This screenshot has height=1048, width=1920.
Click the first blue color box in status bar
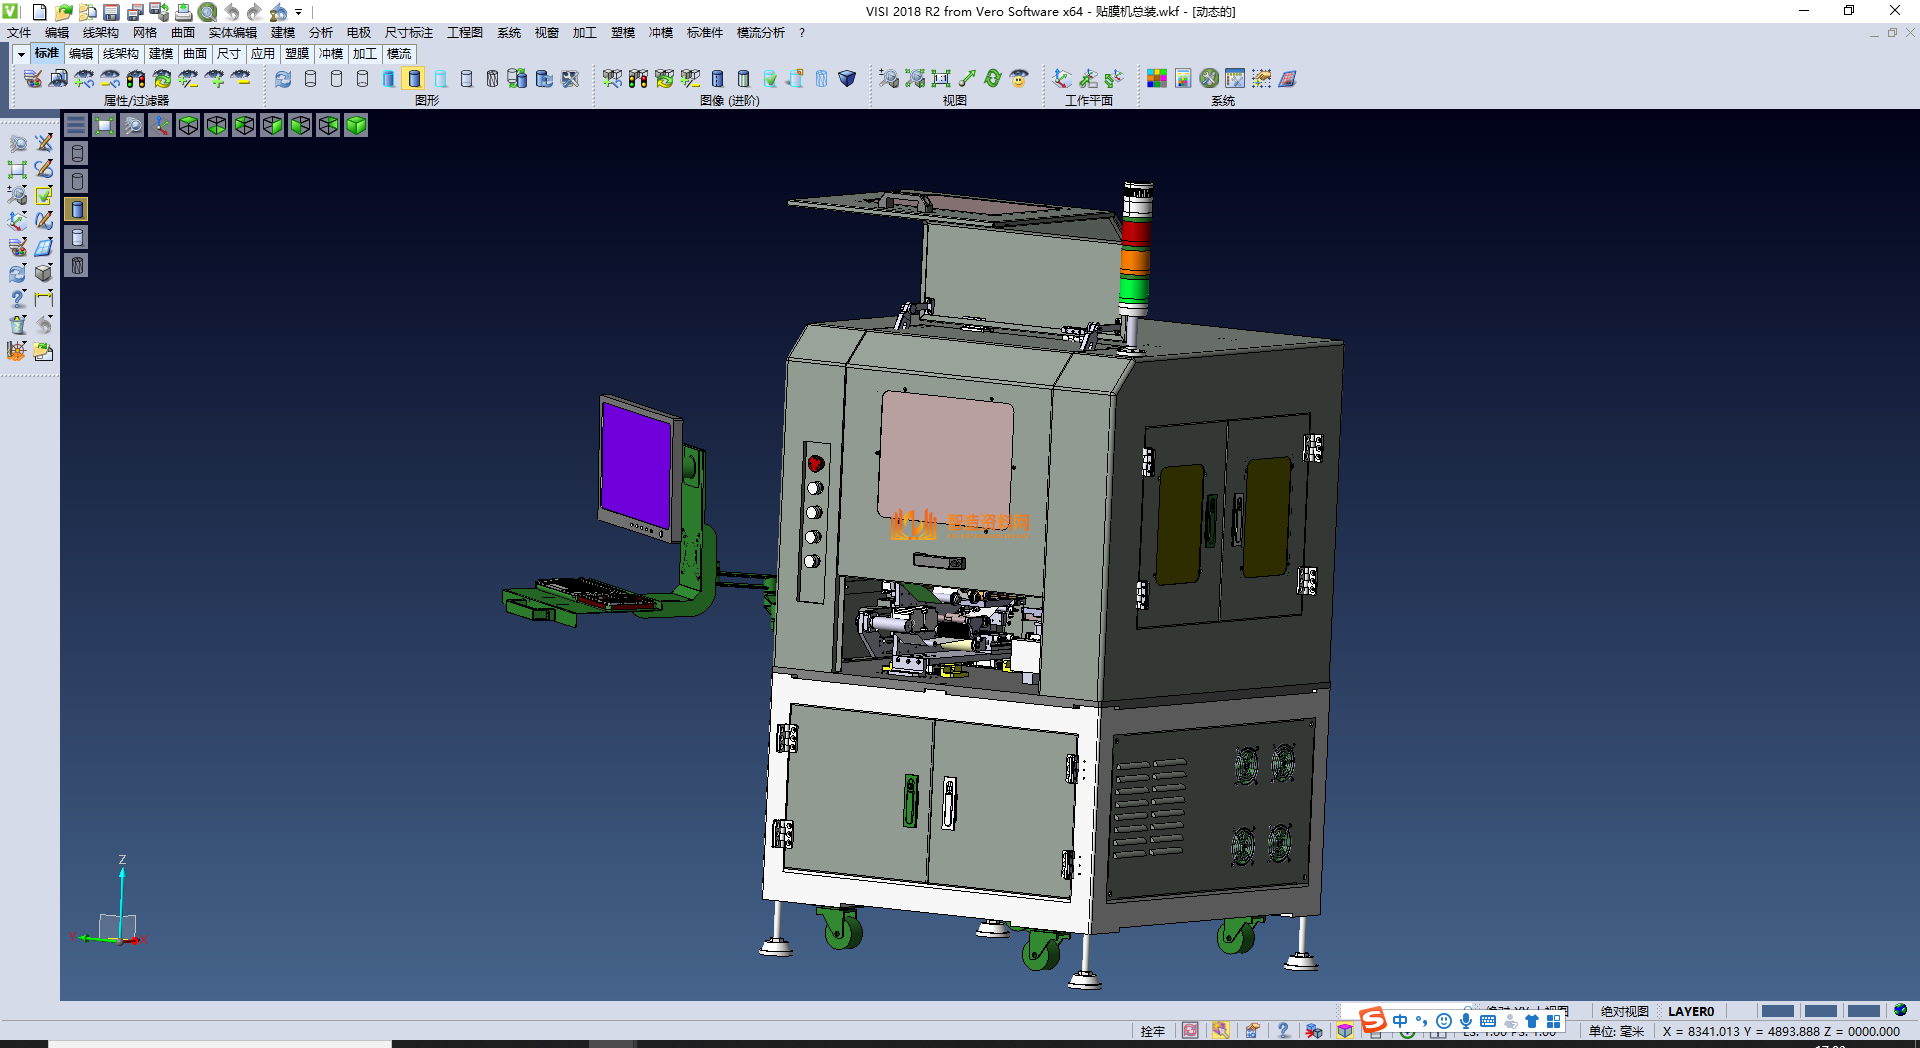click(1777, 1011)
